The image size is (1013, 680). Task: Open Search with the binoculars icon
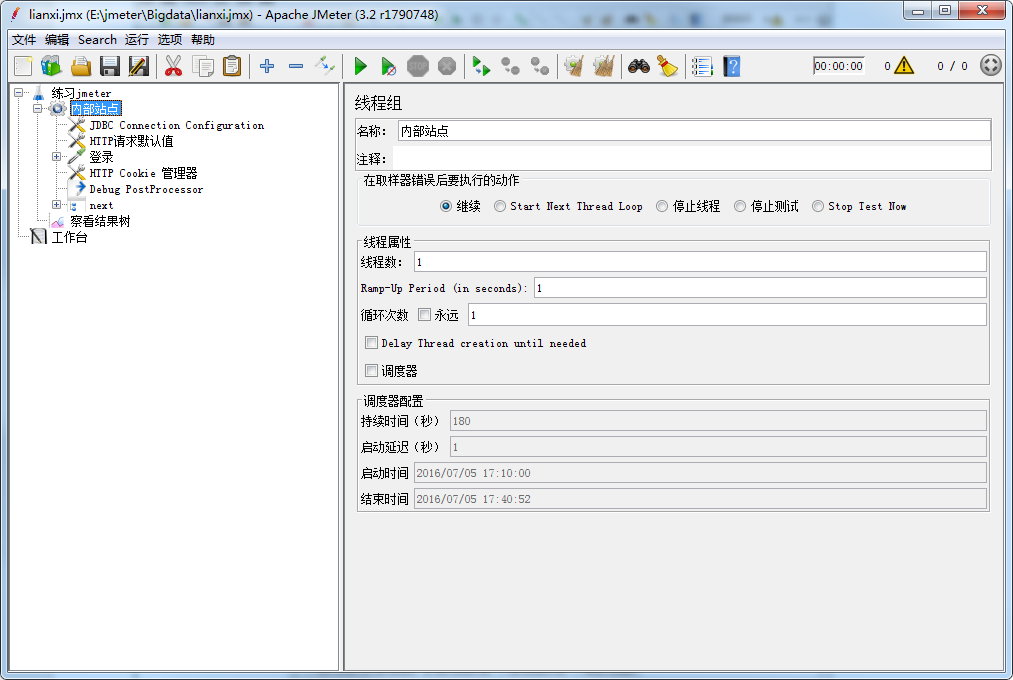click(x=638, y=66)
